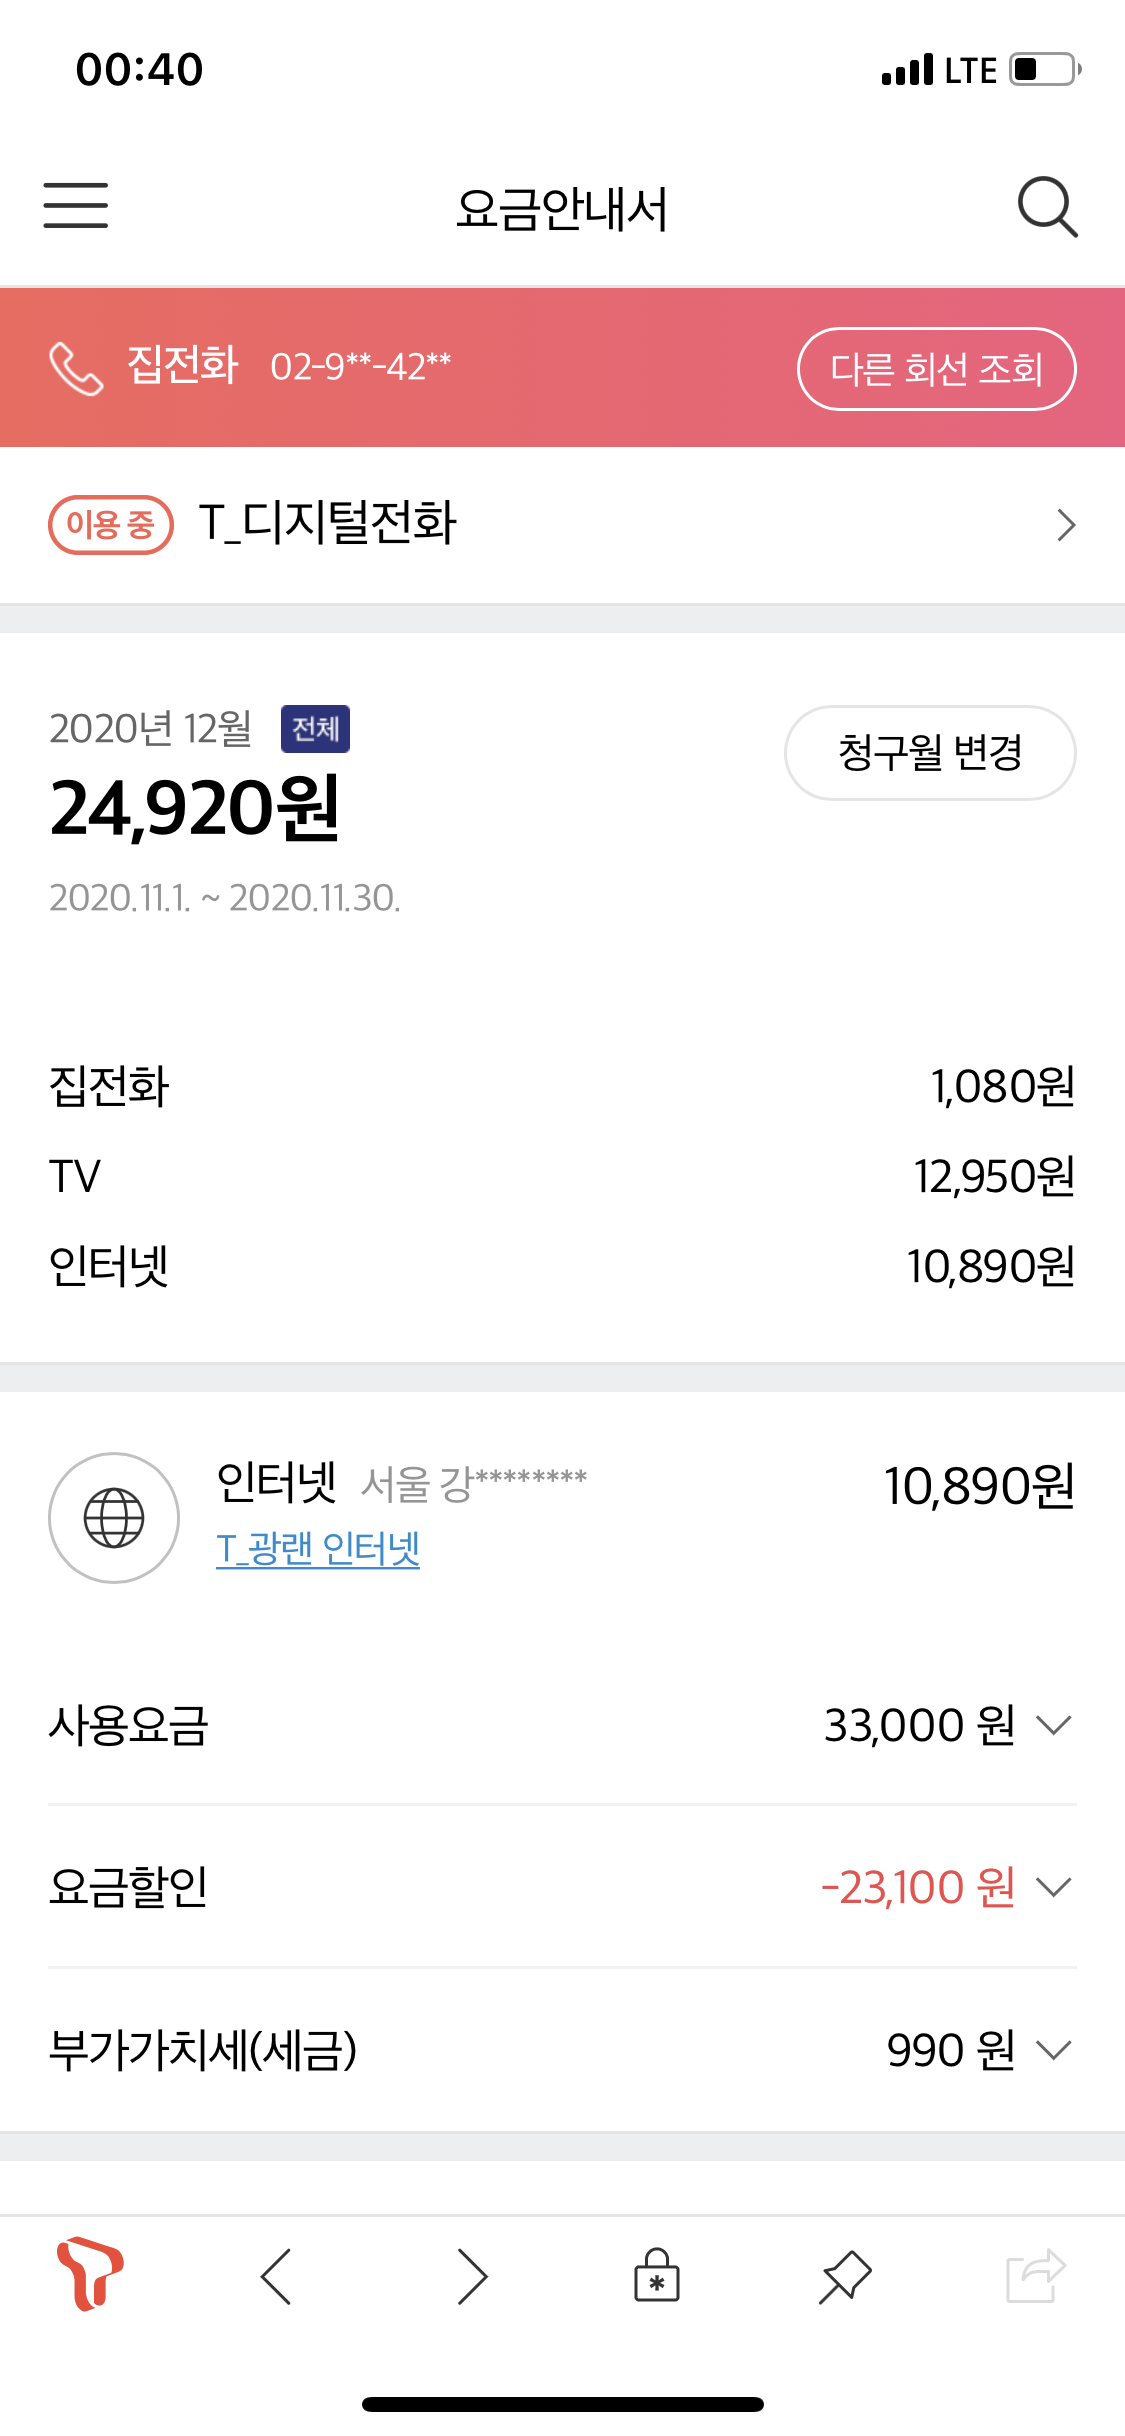Viewport: 1125px width, 2436px height.
Task: Tap the pin icon in bottom bar
Action: (x=845, y=2277)
